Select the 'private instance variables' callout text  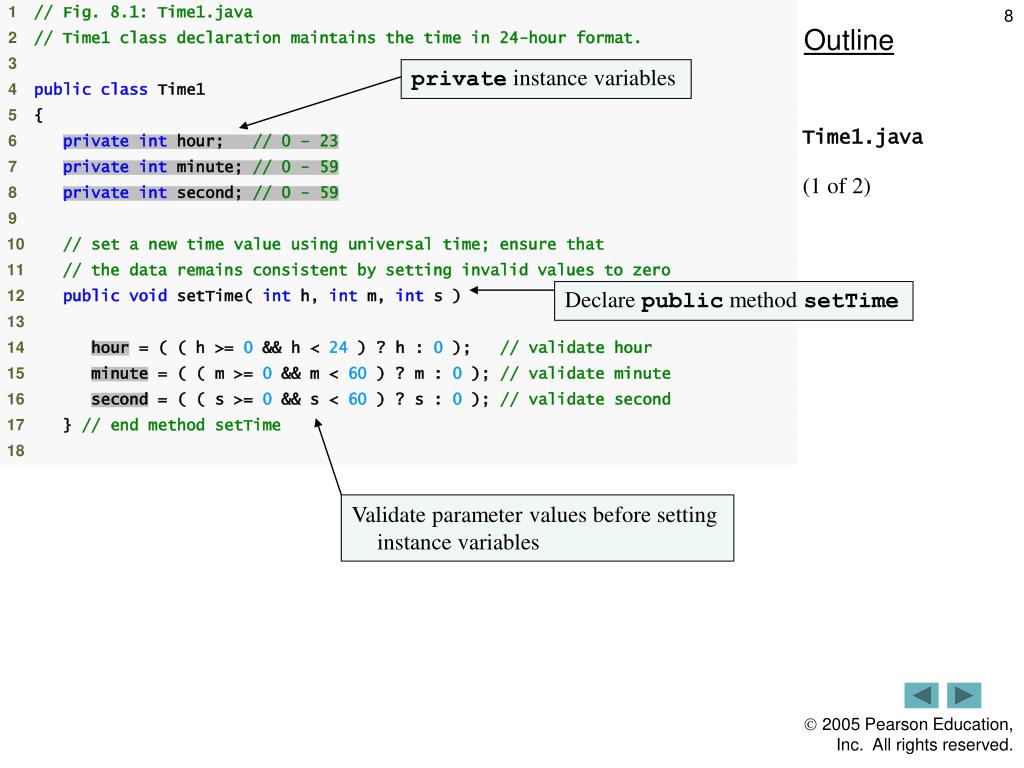pyautogui.click(x=543, y=78)
